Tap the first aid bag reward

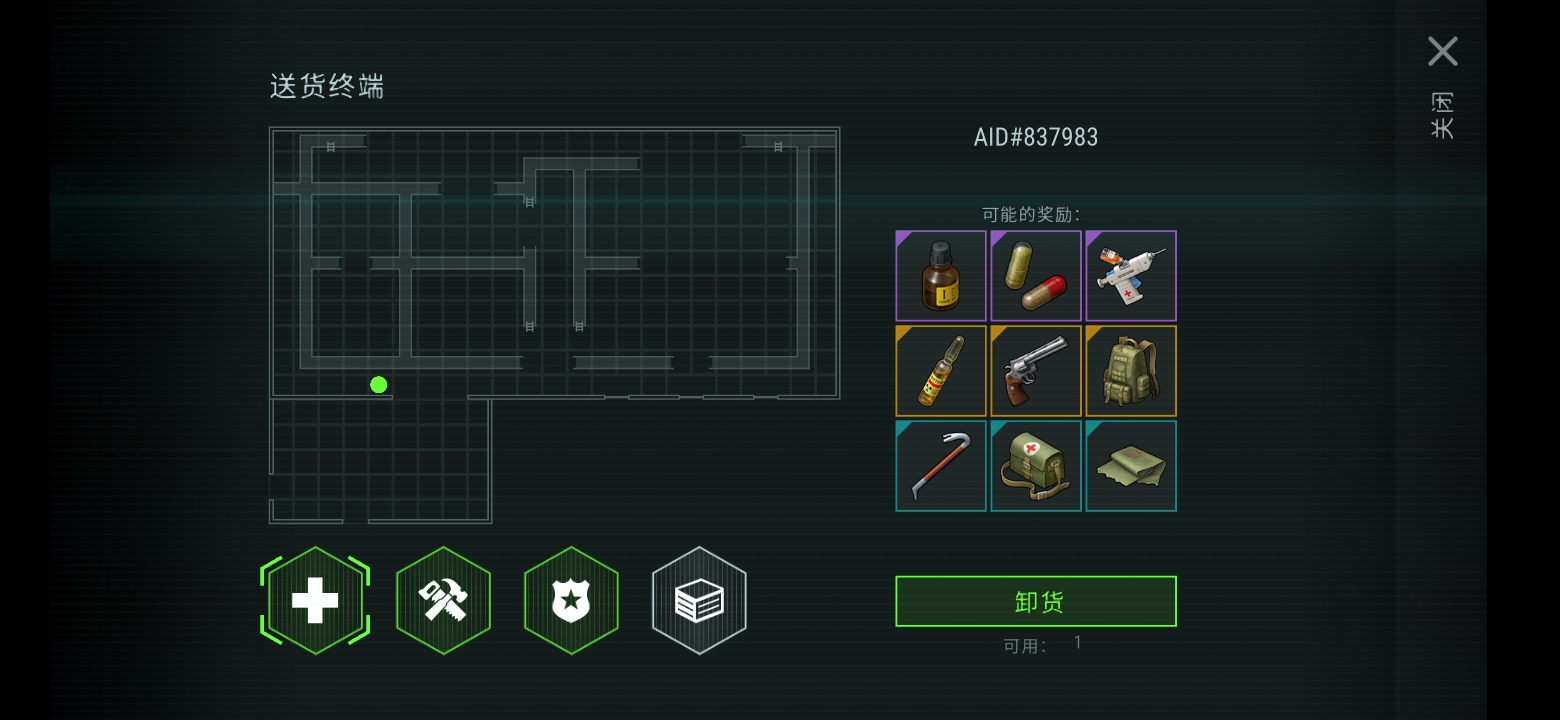click(1036, 466)
